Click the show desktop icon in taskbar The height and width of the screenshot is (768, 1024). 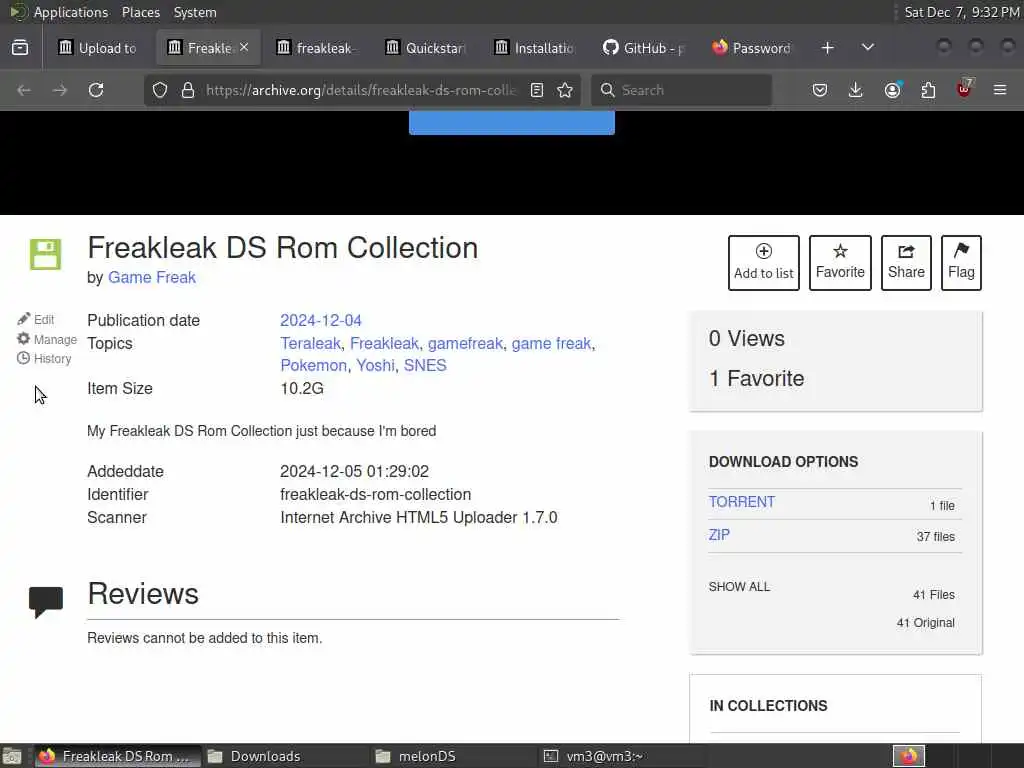12,756
